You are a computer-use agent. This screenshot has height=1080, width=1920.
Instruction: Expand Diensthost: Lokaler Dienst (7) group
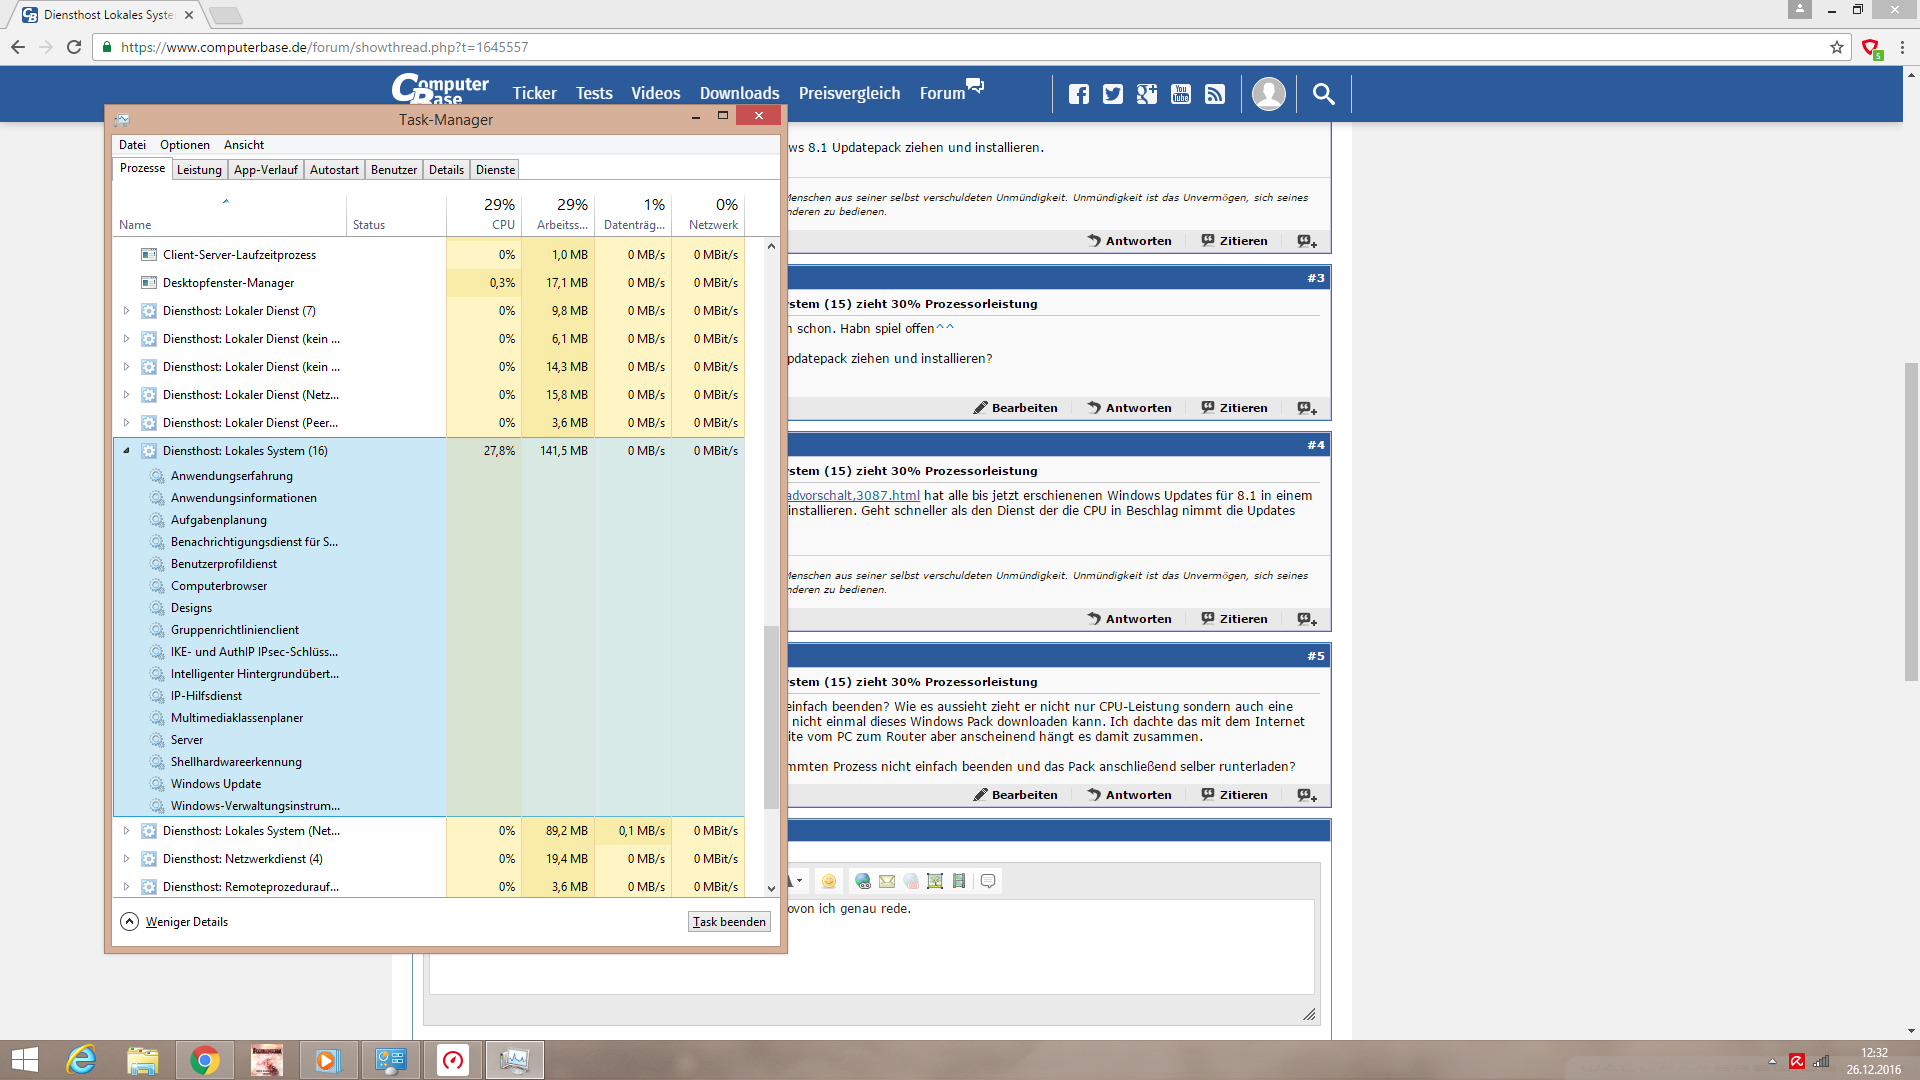click(x=126, y=311)
